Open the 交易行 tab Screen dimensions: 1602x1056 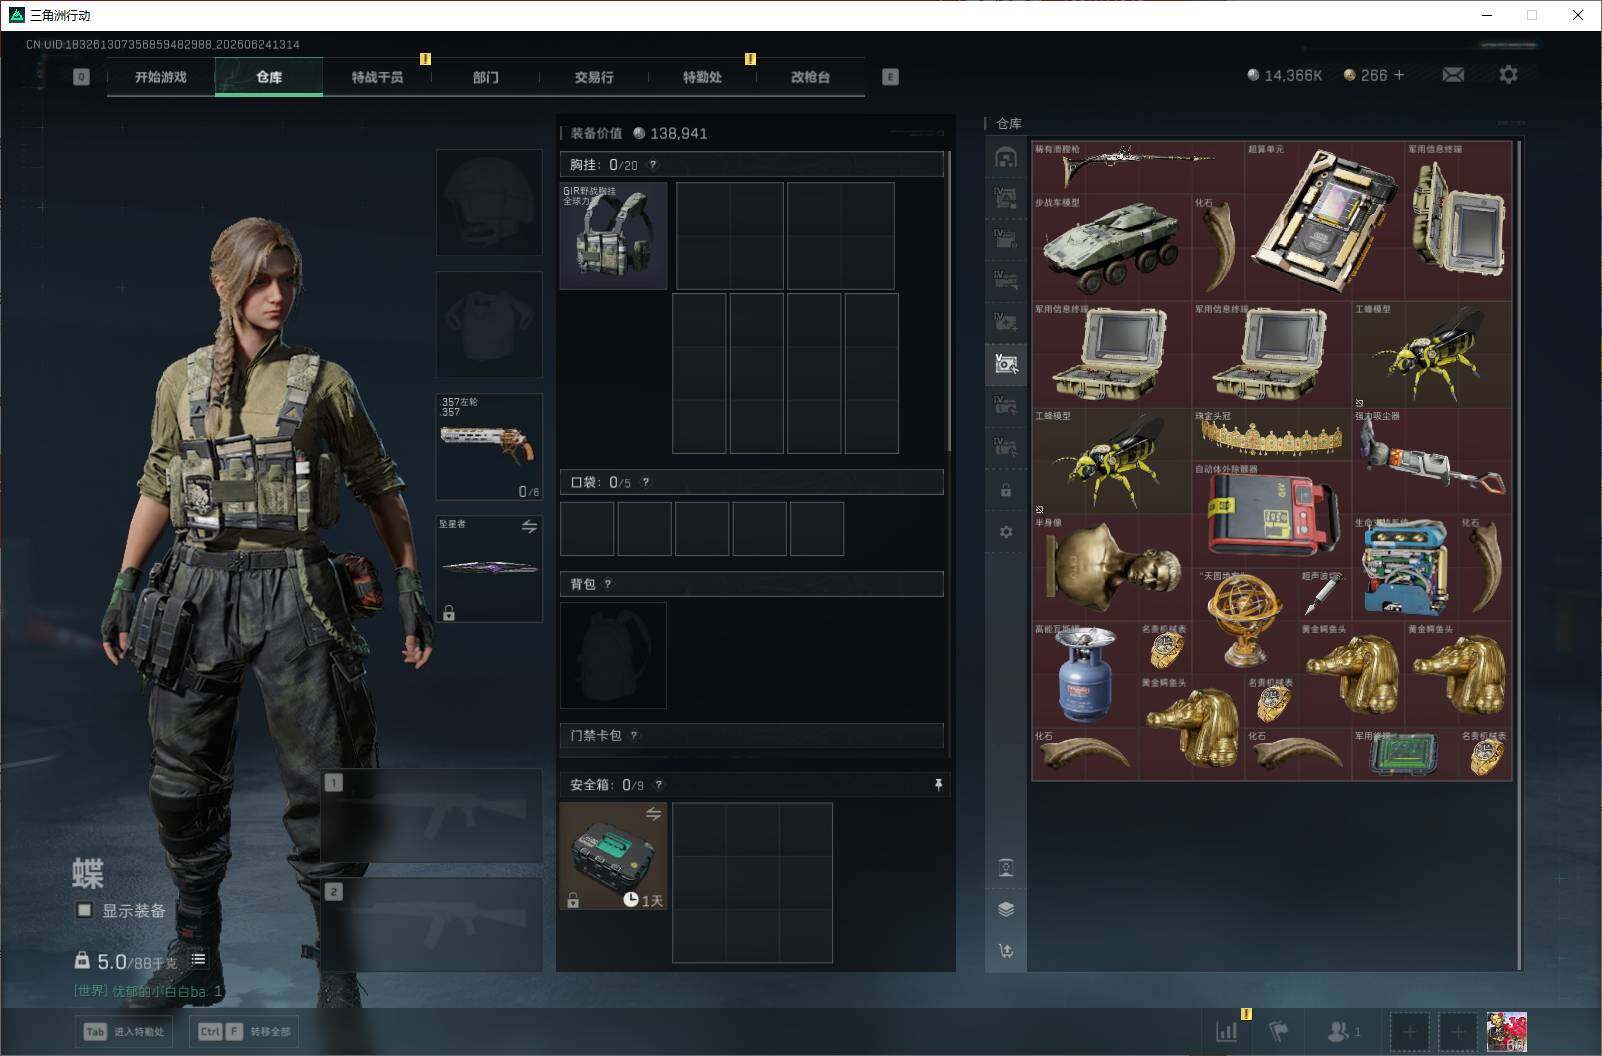coord(594,77)
